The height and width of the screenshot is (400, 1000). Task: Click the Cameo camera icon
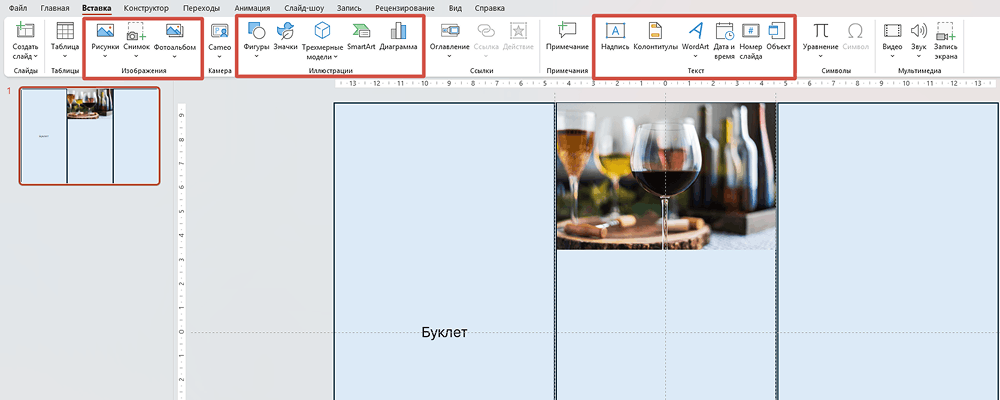click(x=219, y=31)
